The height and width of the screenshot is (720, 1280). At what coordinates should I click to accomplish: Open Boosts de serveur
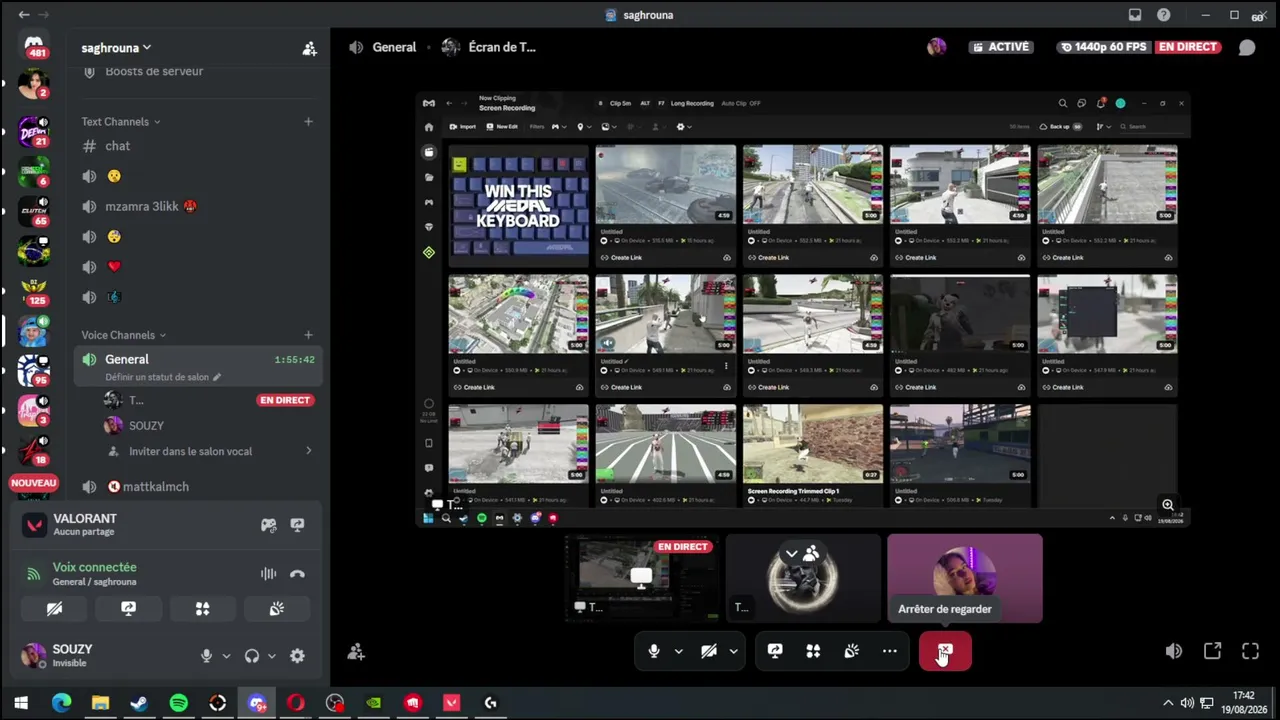[197, 72]
